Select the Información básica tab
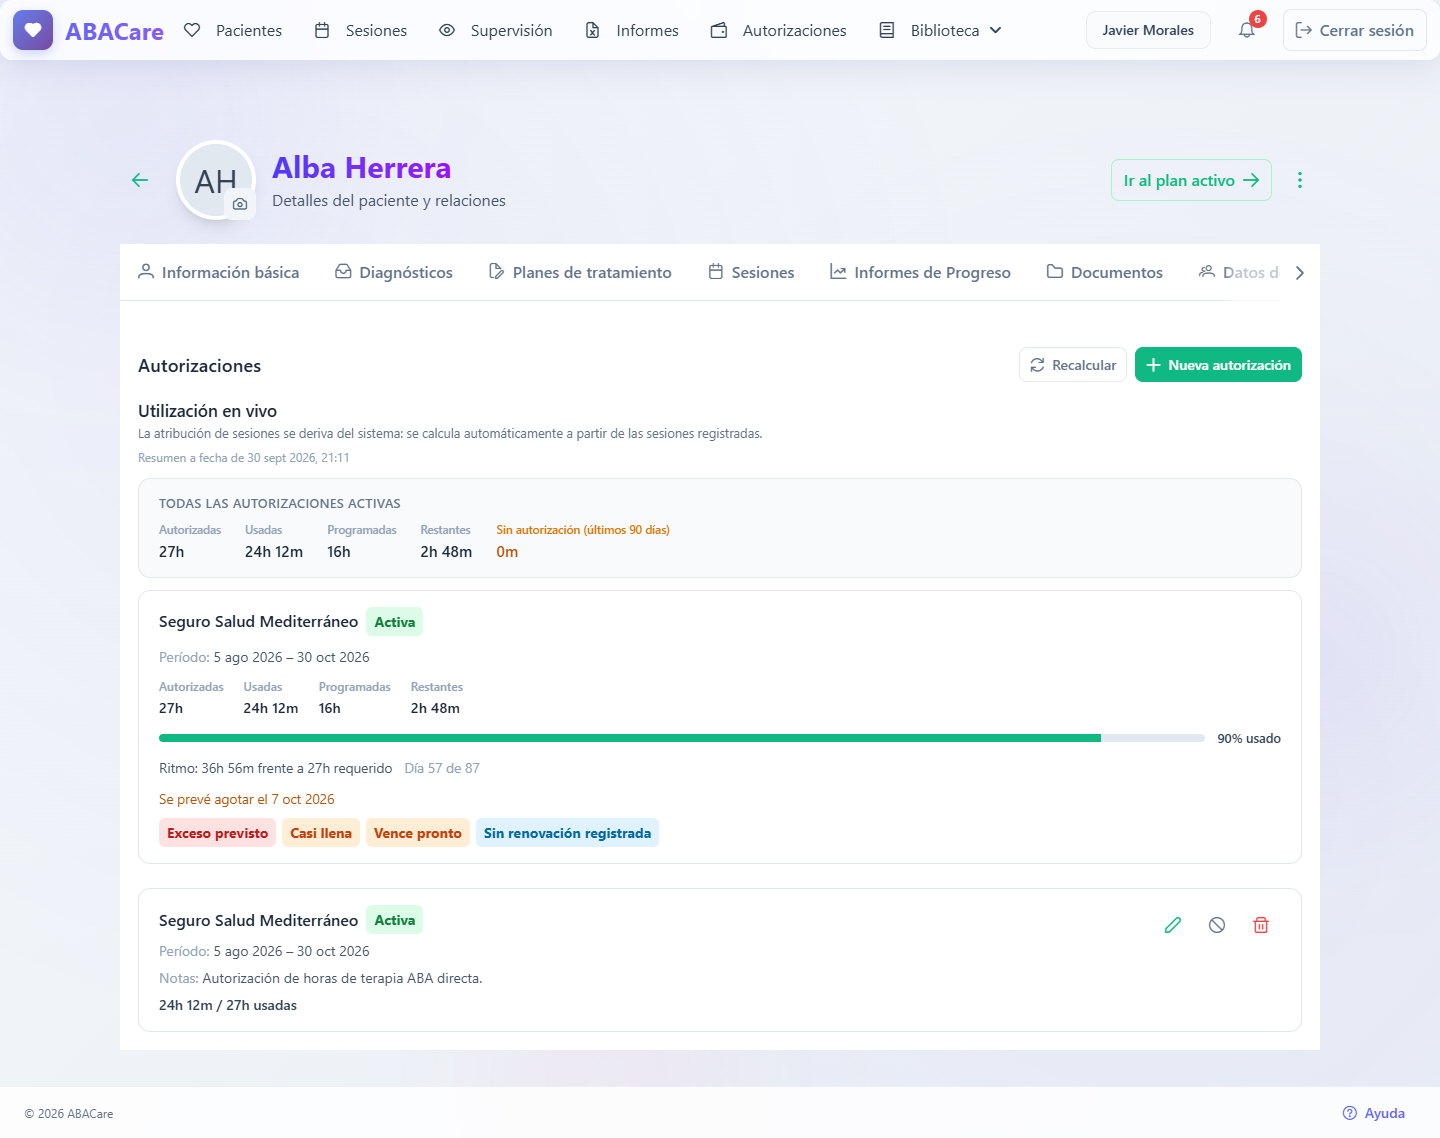 coord(218,272)
